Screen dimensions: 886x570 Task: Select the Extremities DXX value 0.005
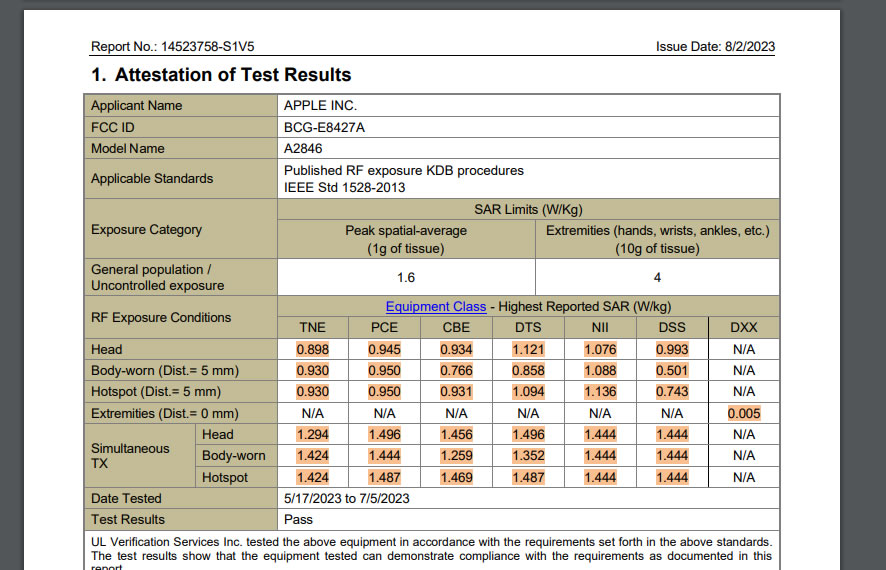[x=743, y=413]
